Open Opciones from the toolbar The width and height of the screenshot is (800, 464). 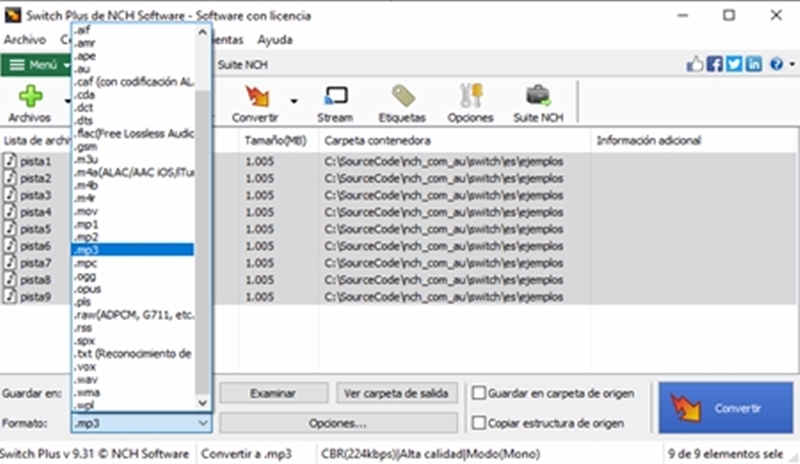click(470, 98)
